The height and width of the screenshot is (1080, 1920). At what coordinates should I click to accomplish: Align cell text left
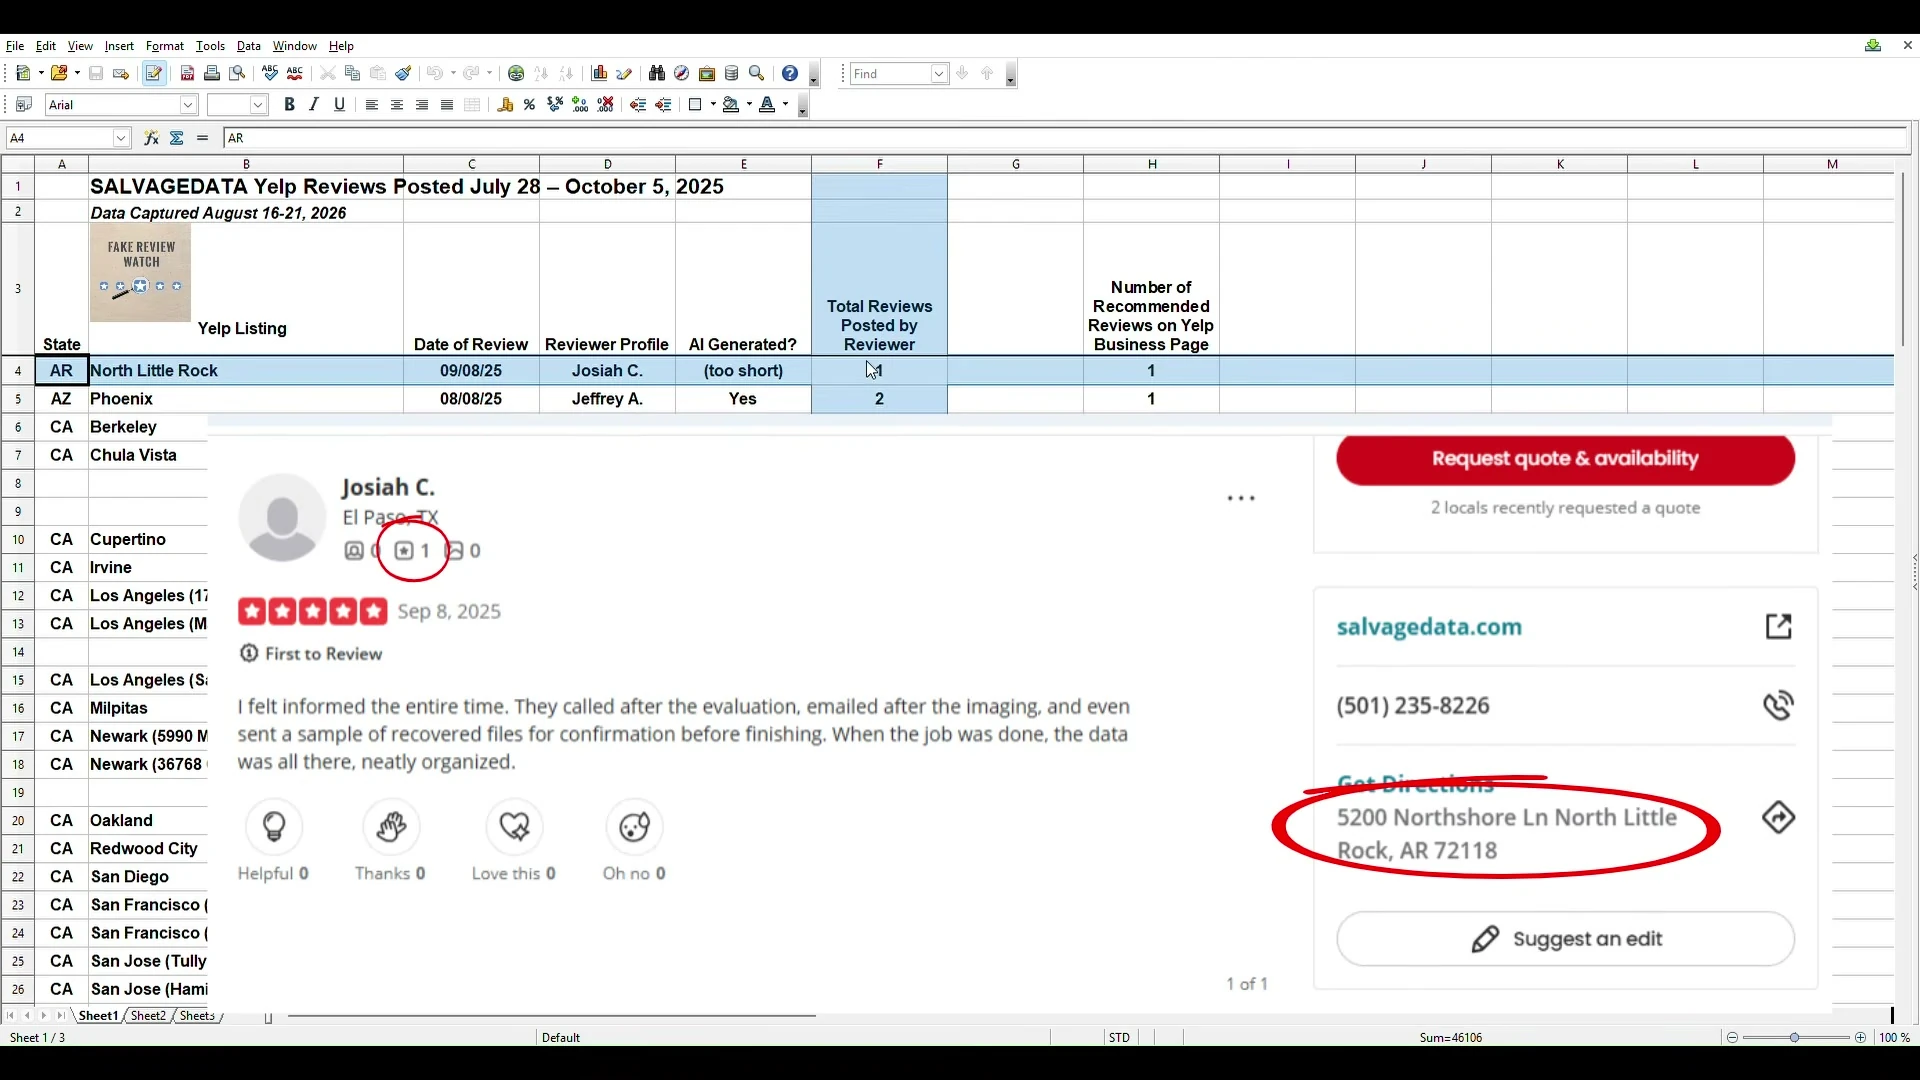[372, 105]
